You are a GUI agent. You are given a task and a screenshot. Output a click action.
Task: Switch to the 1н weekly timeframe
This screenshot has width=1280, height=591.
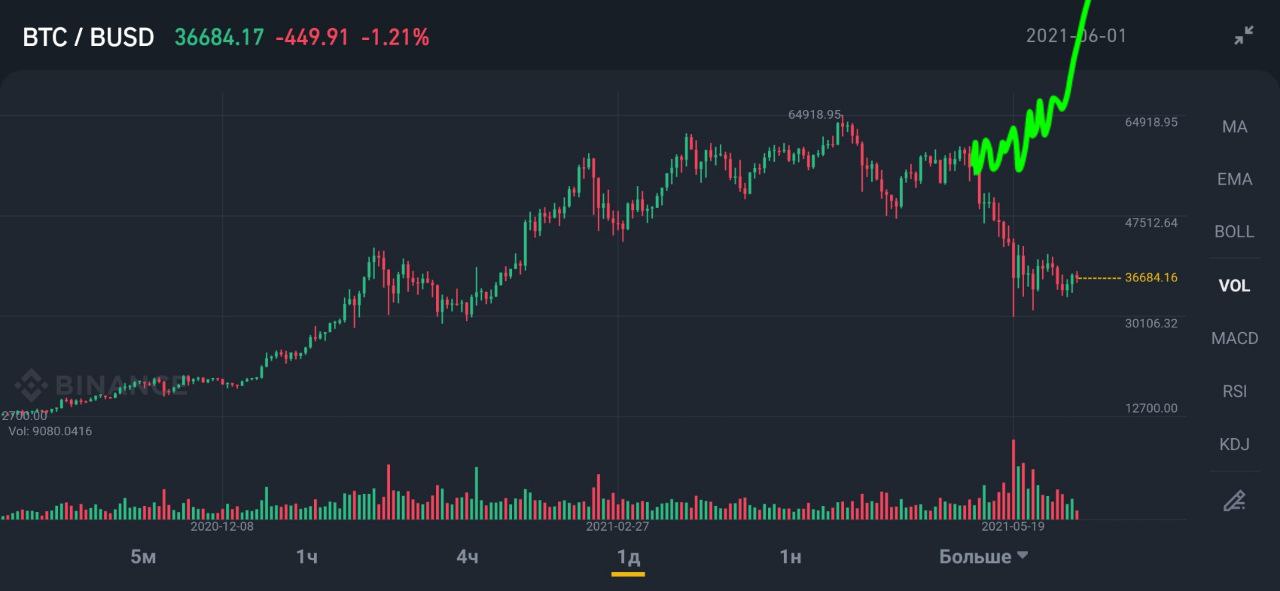[790, 557]
